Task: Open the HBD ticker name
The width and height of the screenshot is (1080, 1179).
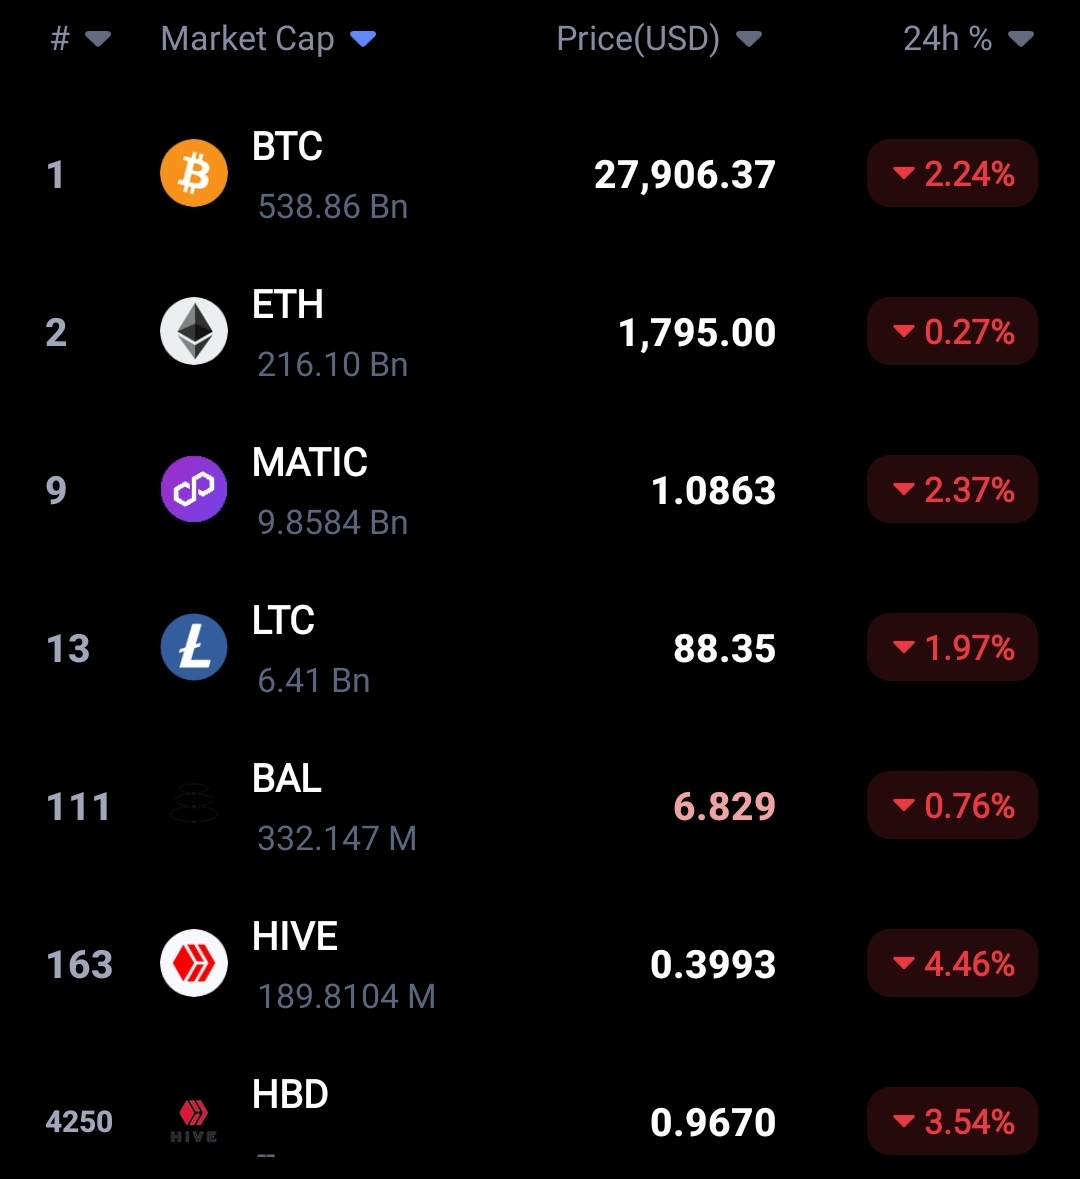Action: coord(290,1094)
